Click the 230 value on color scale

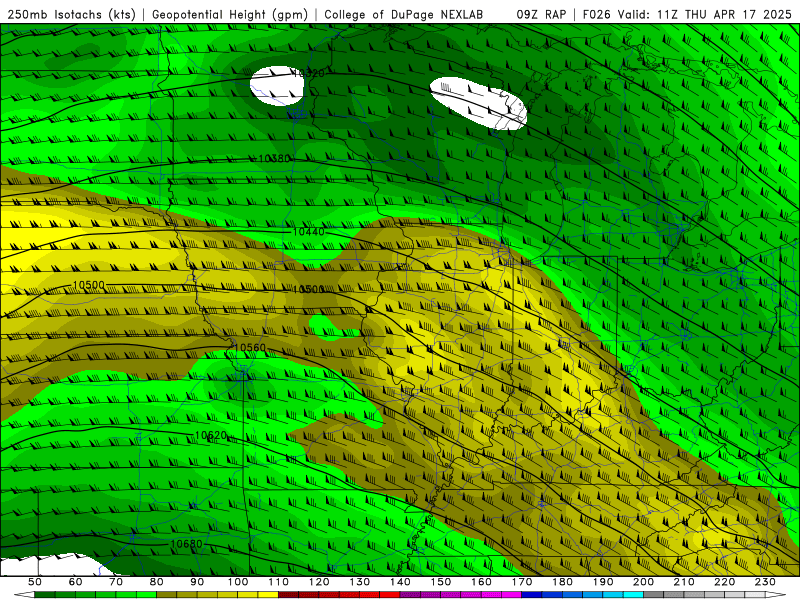(765, 582)
